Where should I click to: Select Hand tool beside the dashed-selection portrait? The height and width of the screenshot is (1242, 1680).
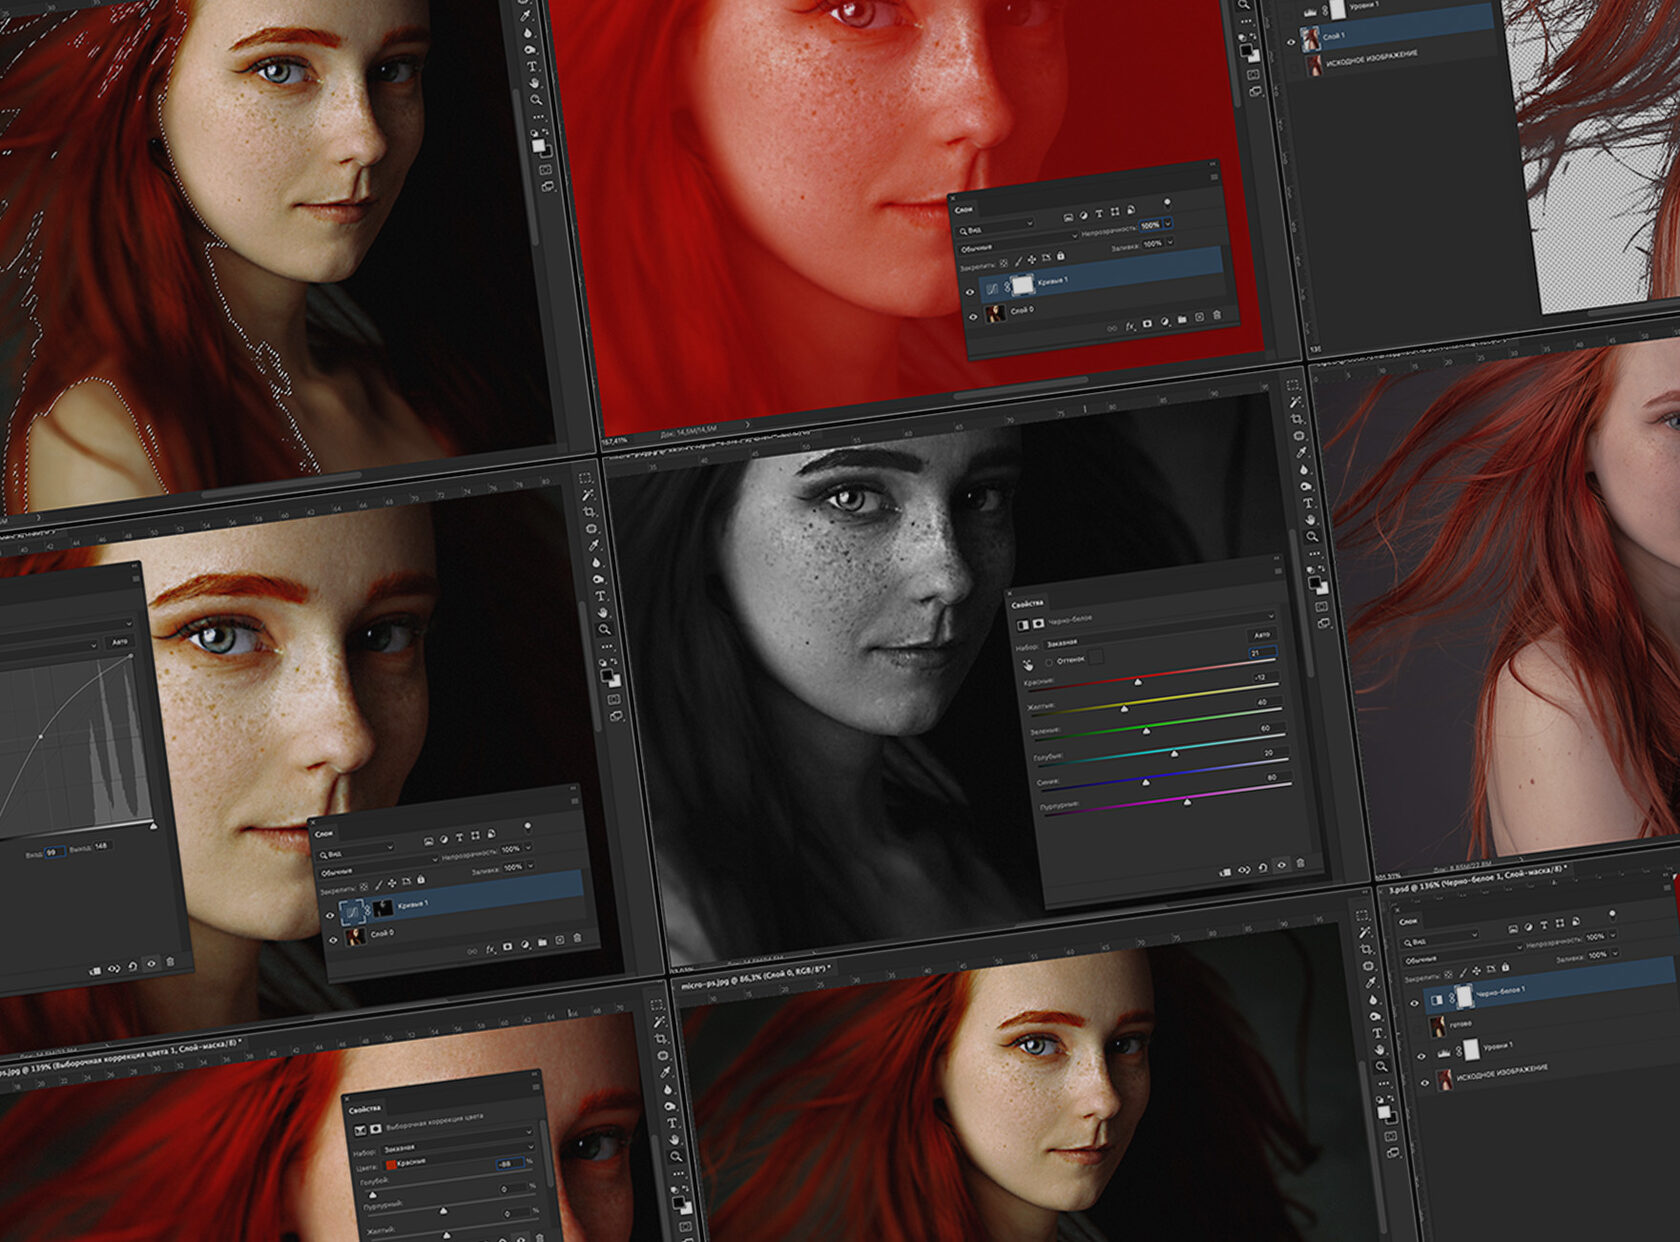(x=534, y=83)
